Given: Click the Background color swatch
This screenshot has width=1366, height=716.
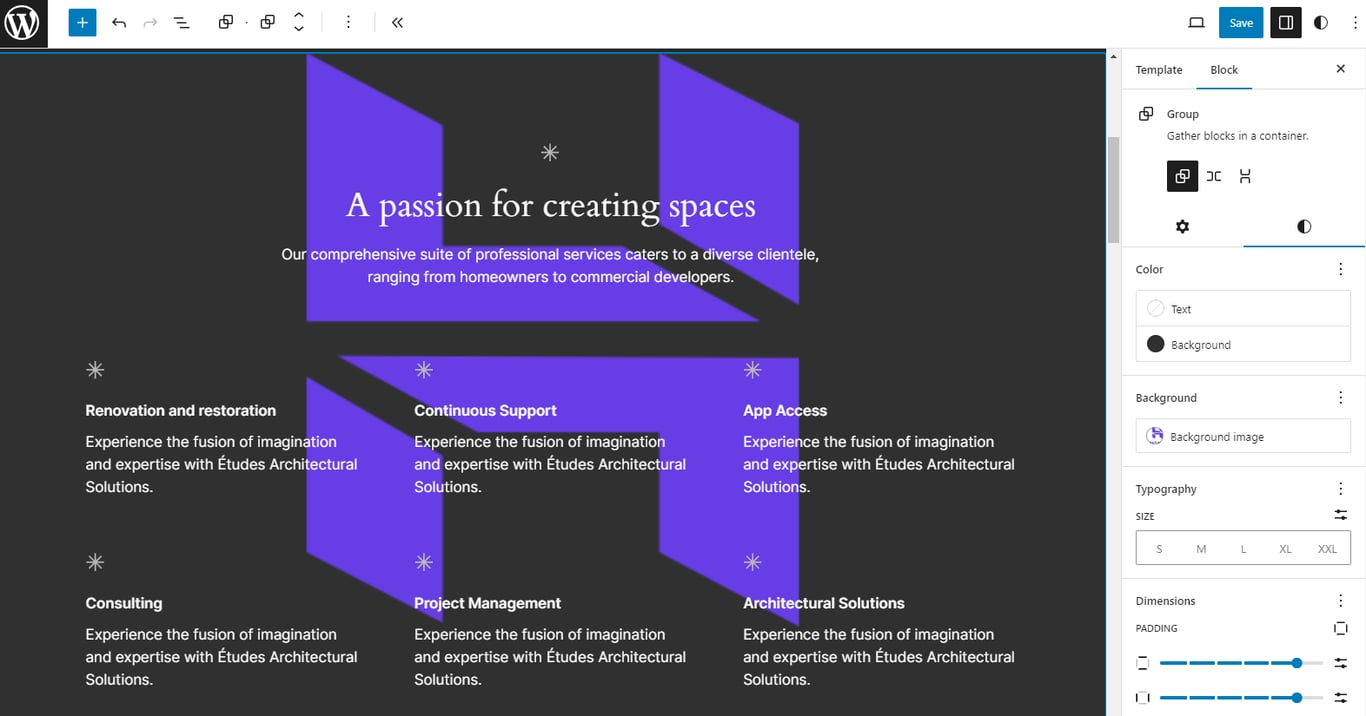Looking at the screenshot, I should coord(1156,344).
